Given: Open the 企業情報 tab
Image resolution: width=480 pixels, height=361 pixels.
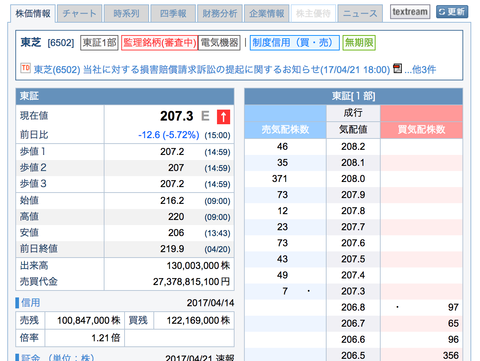Looking at the screenshot, I should click(x=267, y=14).
